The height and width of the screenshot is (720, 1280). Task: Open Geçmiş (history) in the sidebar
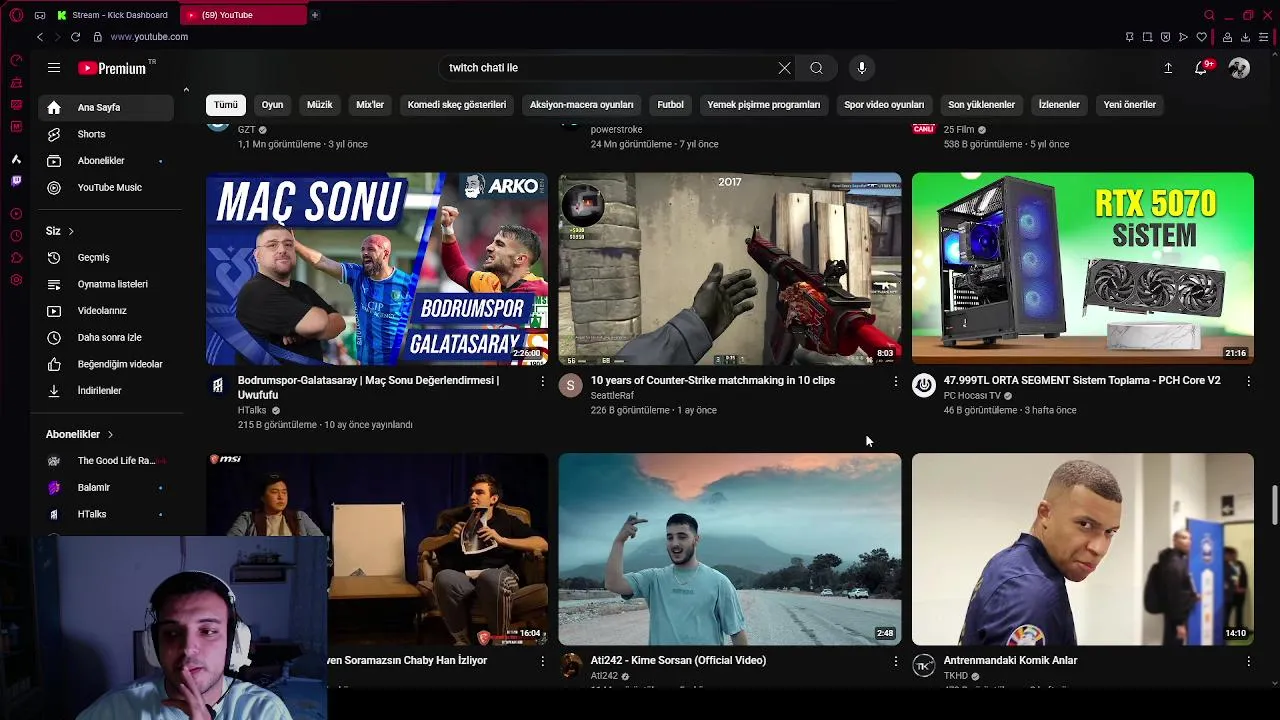click(105, 258)
